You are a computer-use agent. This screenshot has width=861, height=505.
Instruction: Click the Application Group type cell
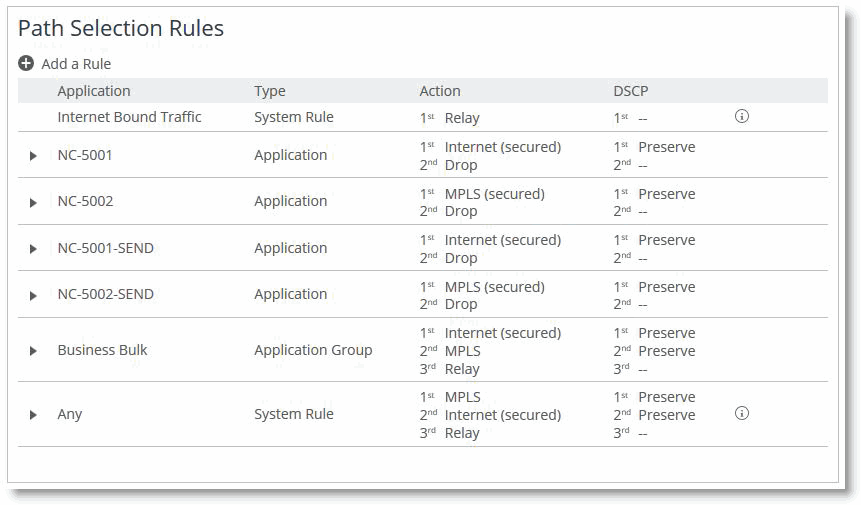(313, 350)
